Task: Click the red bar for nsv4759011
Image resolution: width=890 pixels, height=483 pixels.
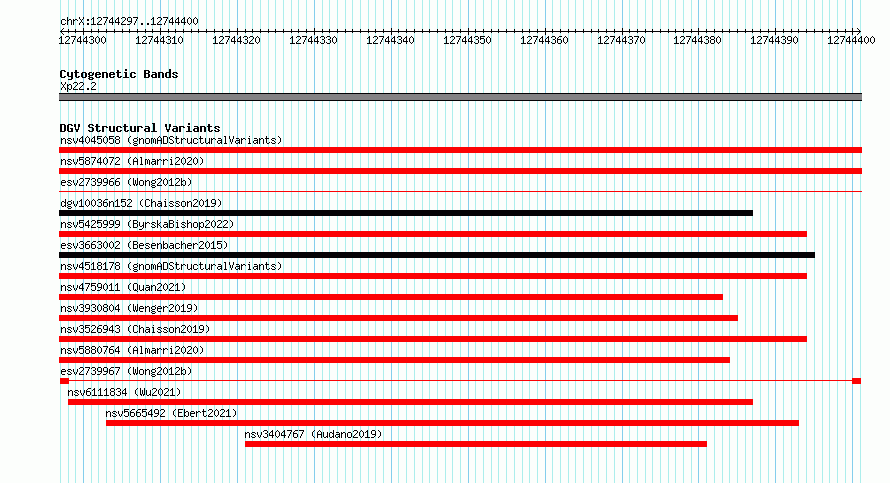Action: (x=391, y=297)
